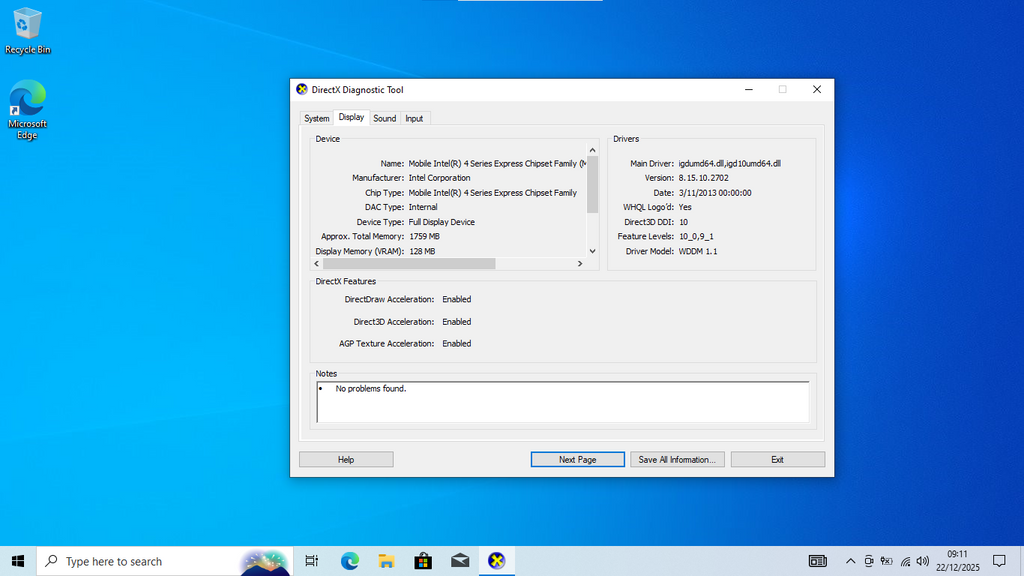Open the notifications icon in the system tray
This screenshot has width=1024, height=576.
coord(998,561)
